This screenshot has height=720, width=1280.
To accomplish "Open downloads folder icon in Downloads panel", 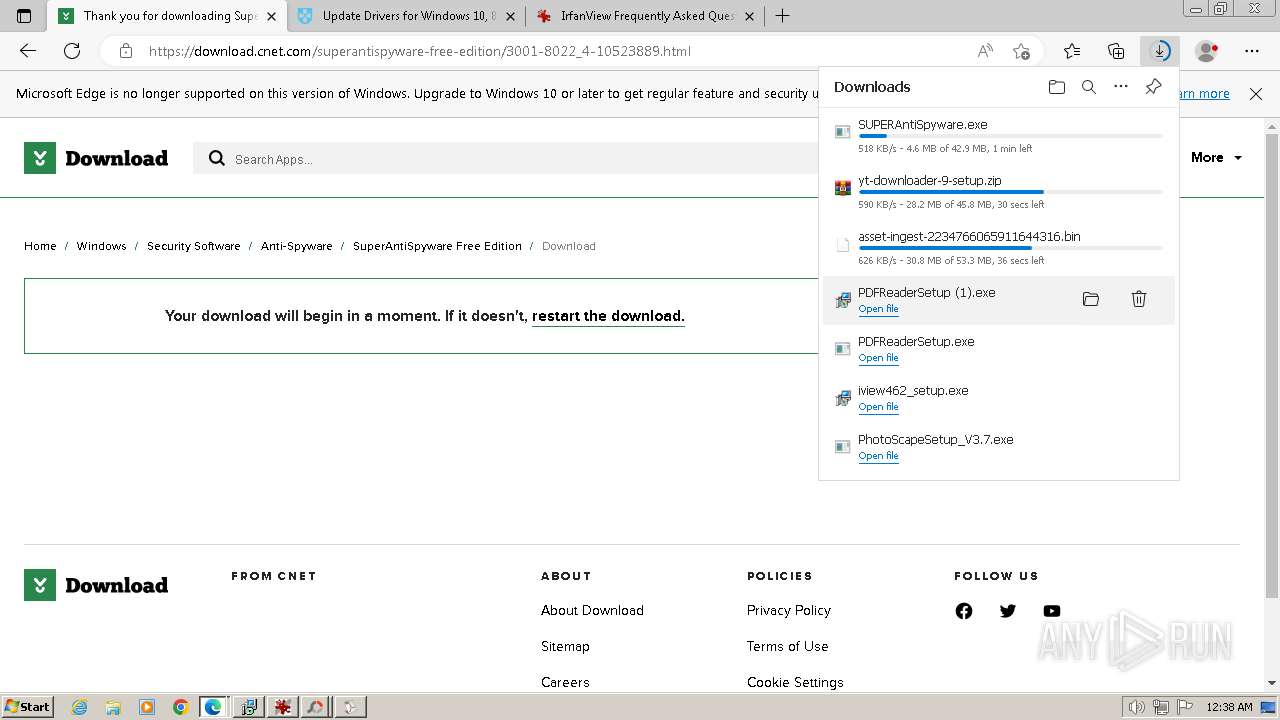I will [x=1057, y=87].
